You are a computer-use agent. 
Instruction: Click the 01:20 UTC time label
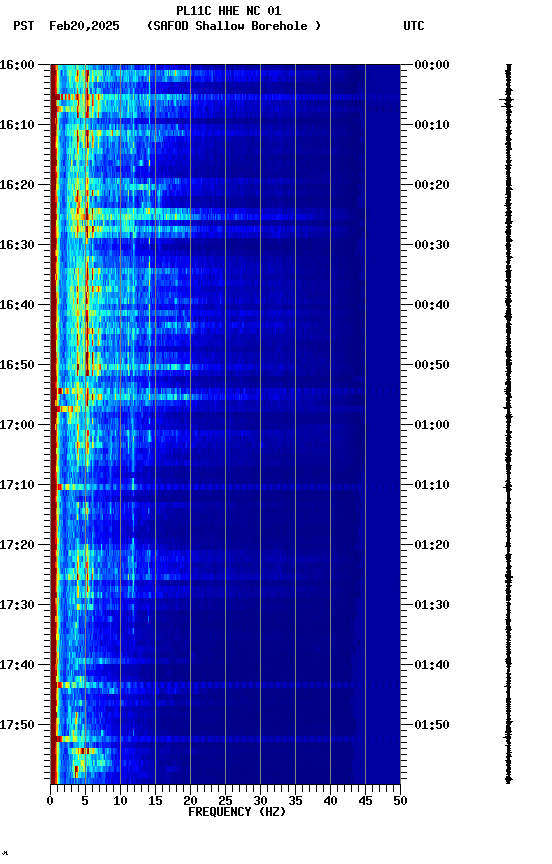click(x=432, y=545)
